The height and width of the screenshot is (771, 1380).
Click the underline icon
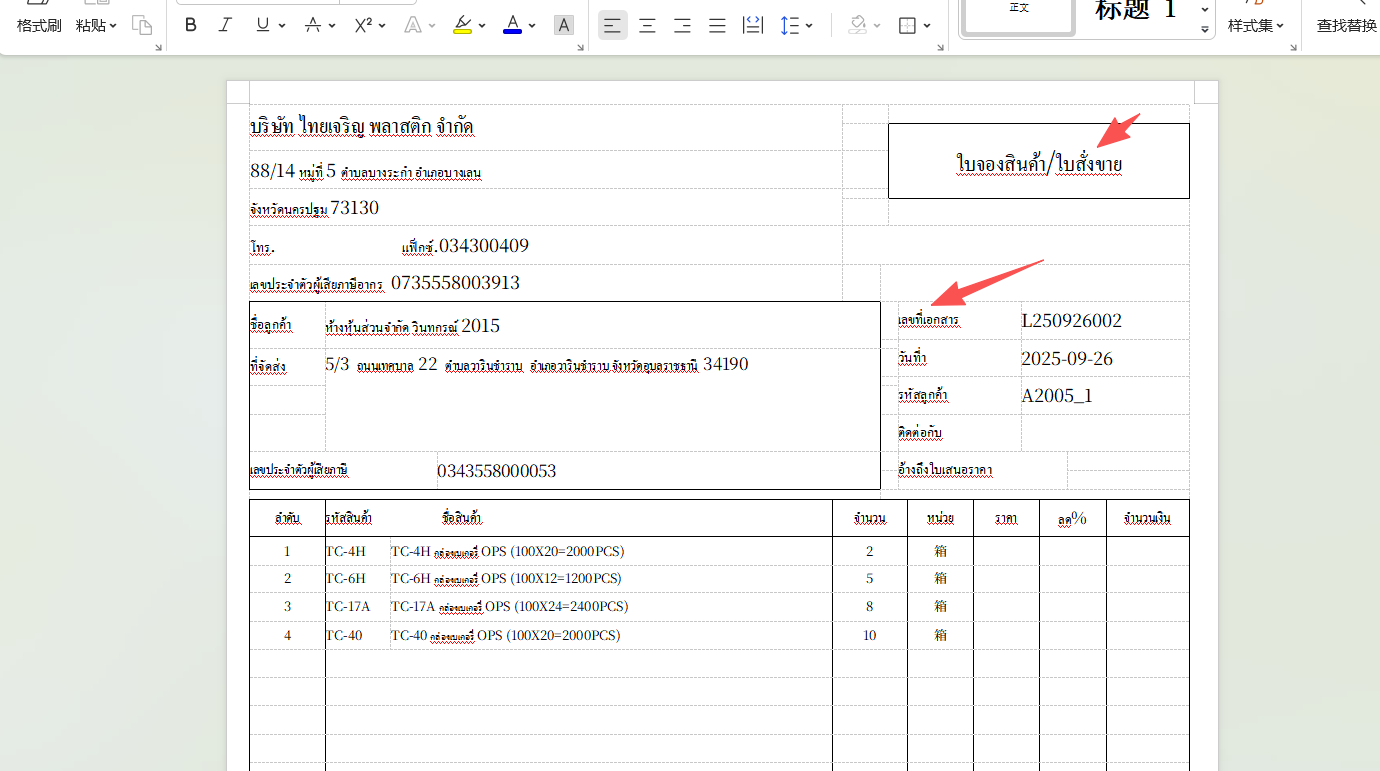[x=262, y=25]
